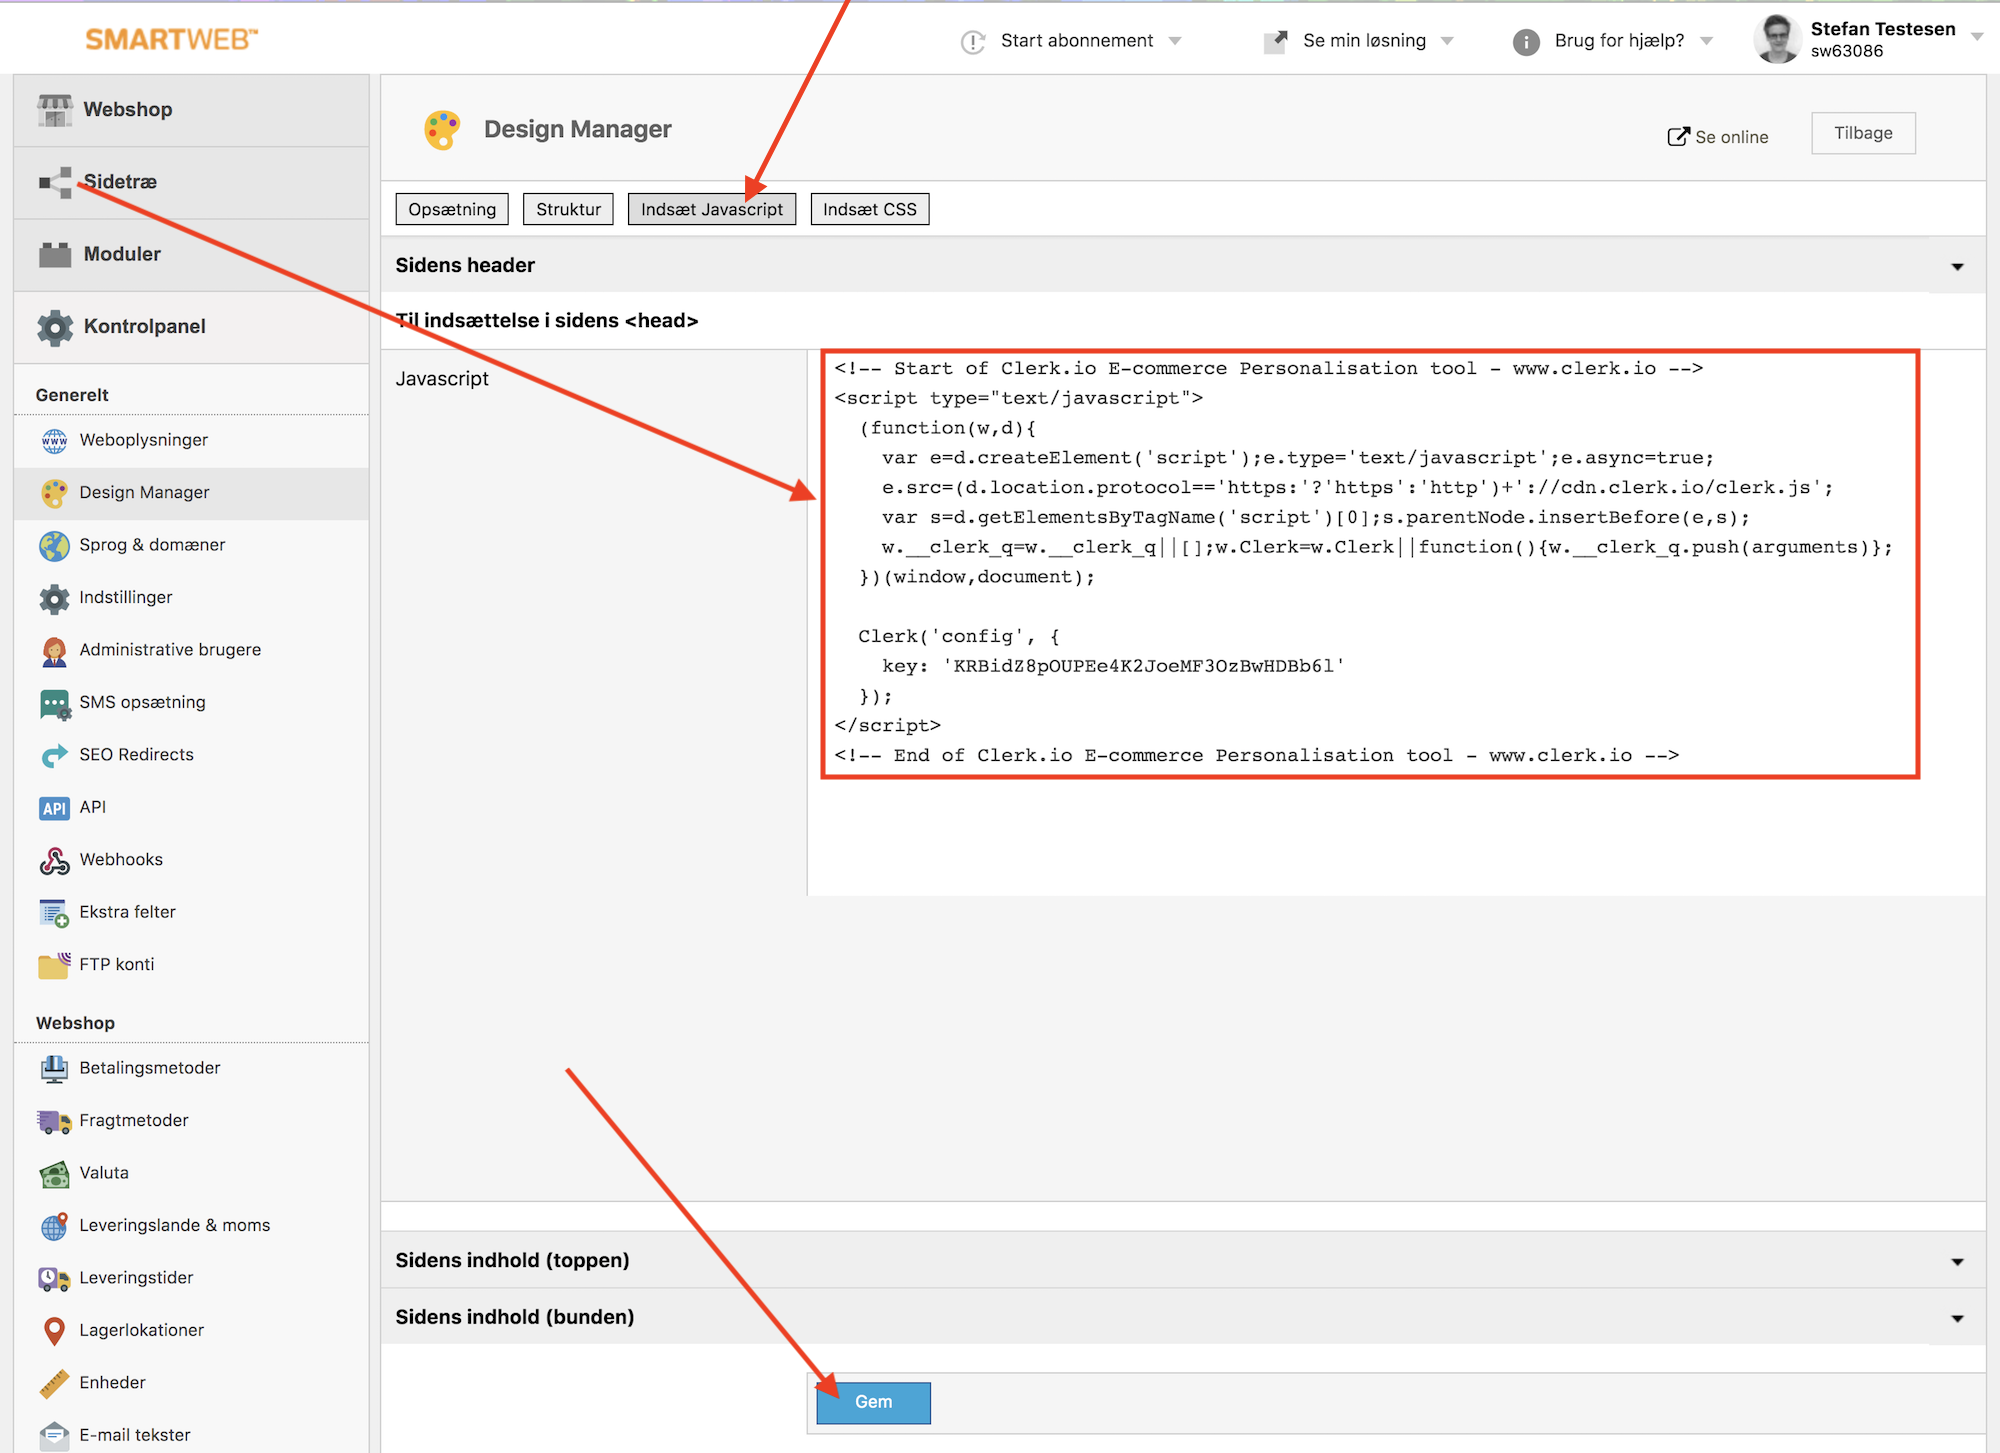Select the Webhooks icon
This screenshot has height=1453, width=2000.
click(55, 859)
